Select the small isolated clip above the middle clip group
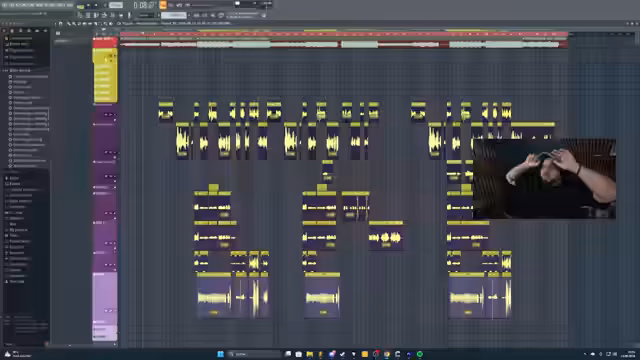Viewport: 640px width, 360px height. coord(327,170)
